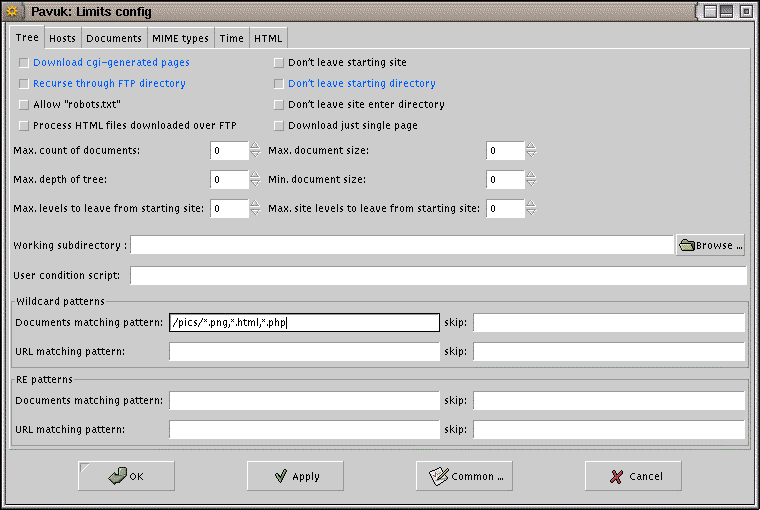Focus User condition script field
Screen dimensions: 760x510
pyautogui.click(x=439, y=275)
